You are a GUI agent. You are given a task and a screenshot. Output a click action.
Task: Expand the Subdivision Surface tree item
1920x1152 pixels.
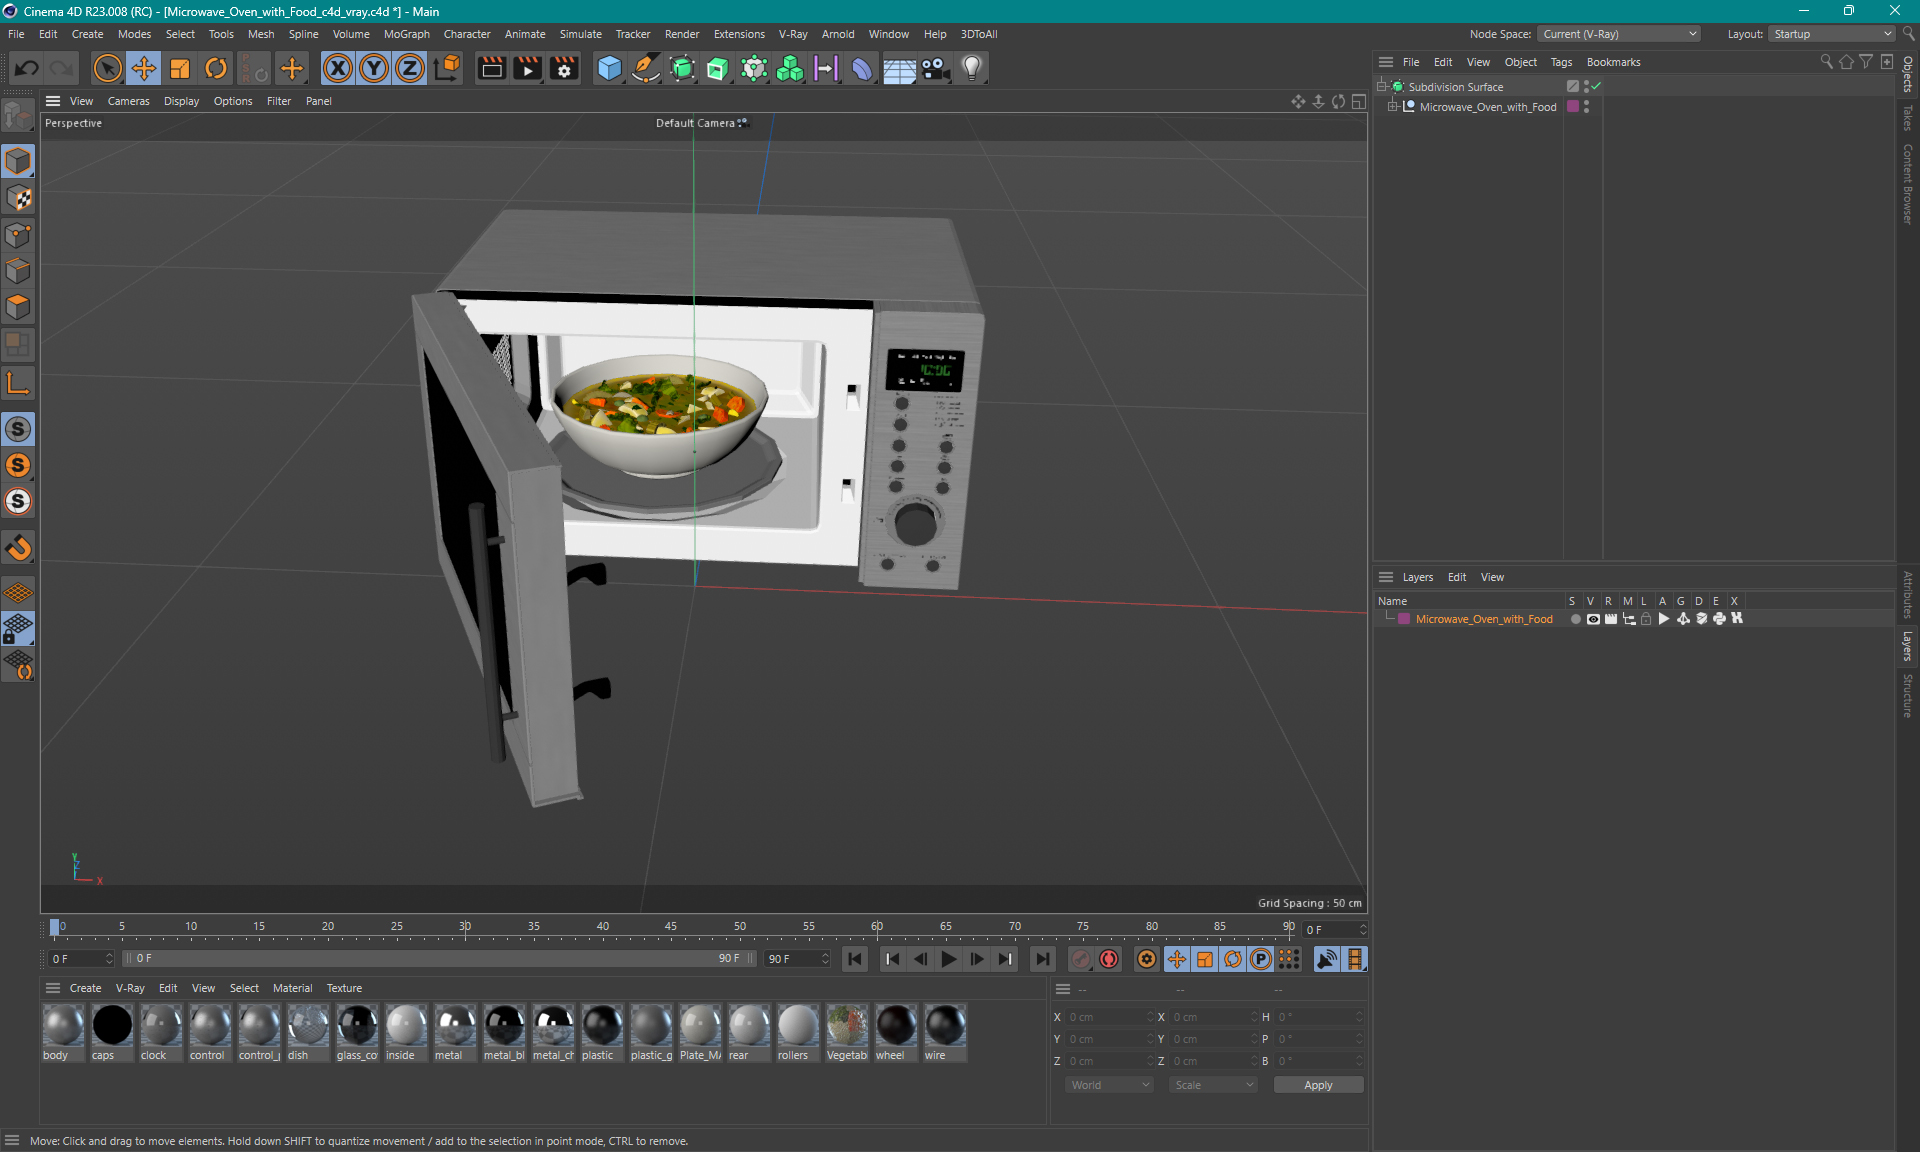coord(1382,87)
